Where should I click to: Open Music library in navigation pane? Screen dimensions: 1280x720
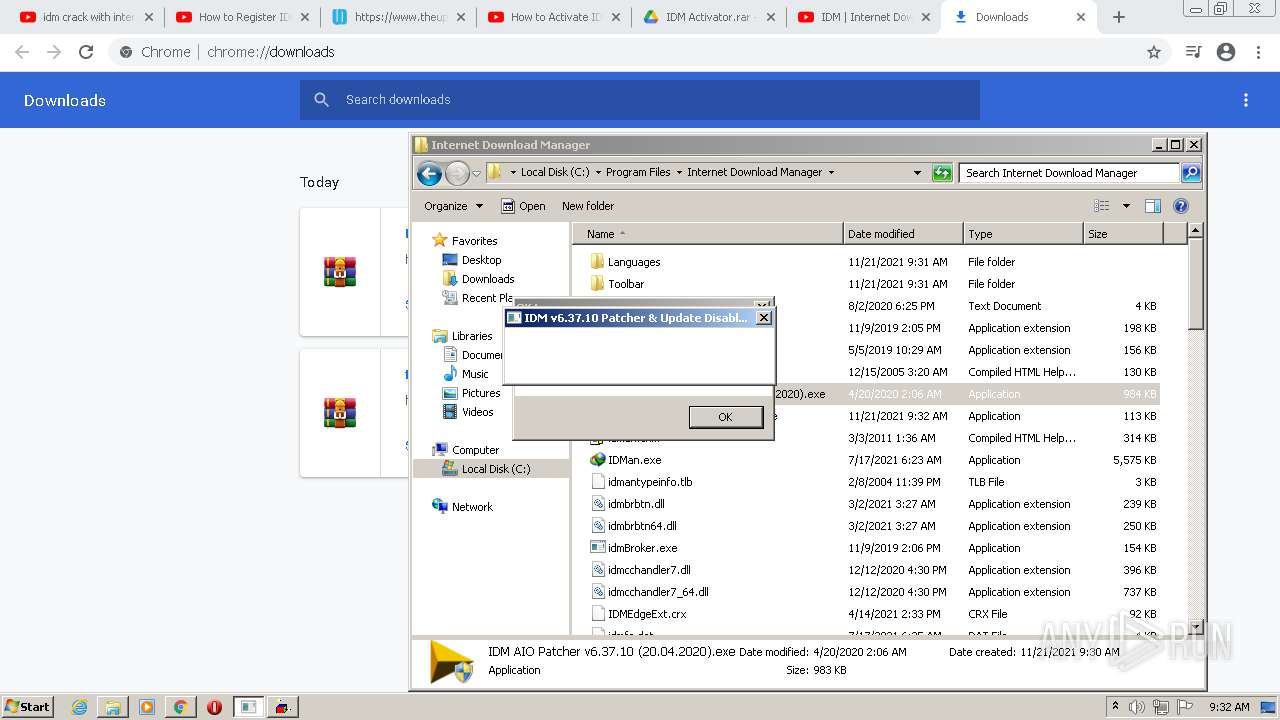pos(475,374)
